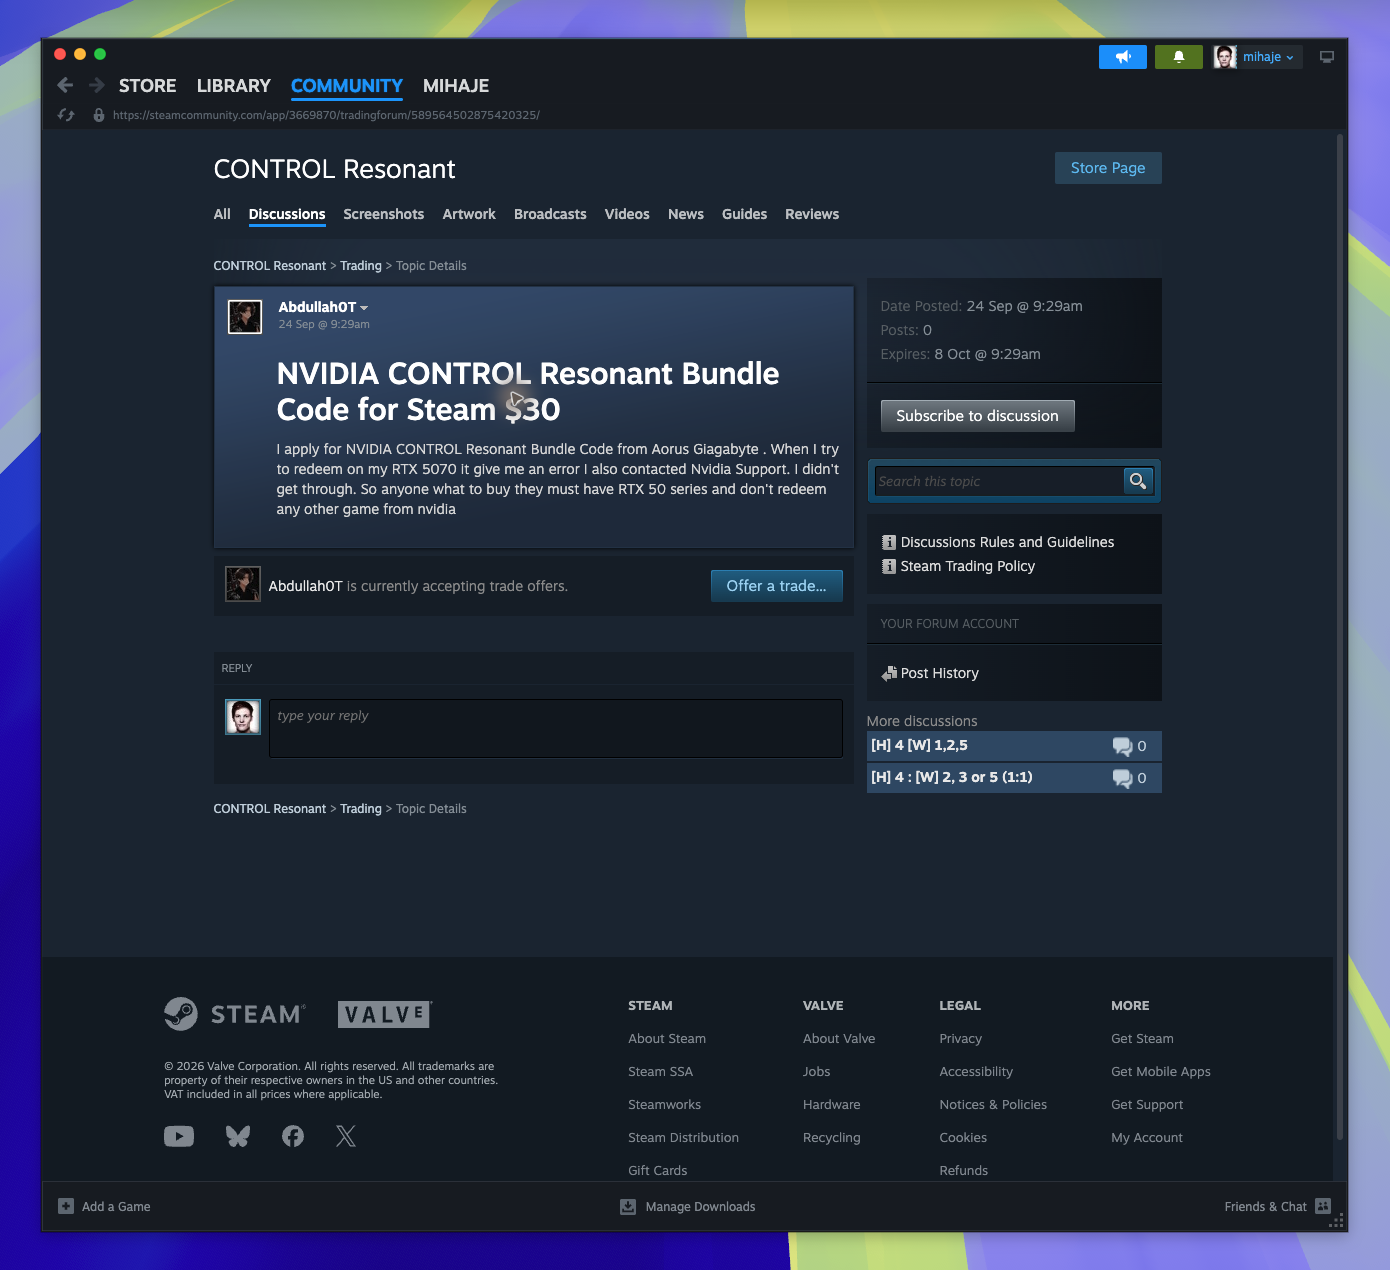
Task: Open the COMMUNITY menu
Action: pos(347,86)
